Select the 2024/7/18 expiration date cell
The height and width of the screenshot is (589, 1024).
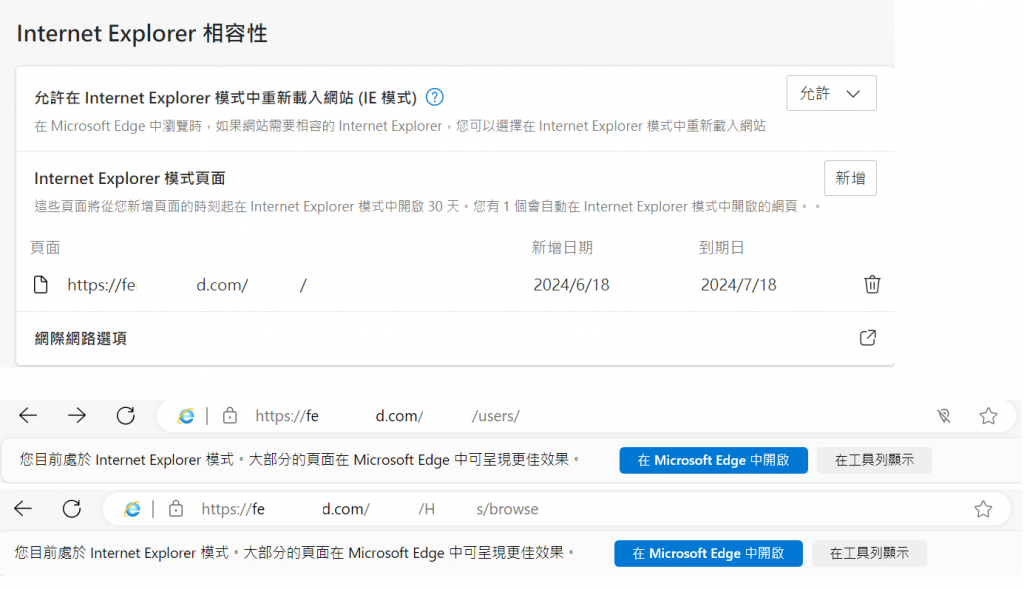(738, 285)
